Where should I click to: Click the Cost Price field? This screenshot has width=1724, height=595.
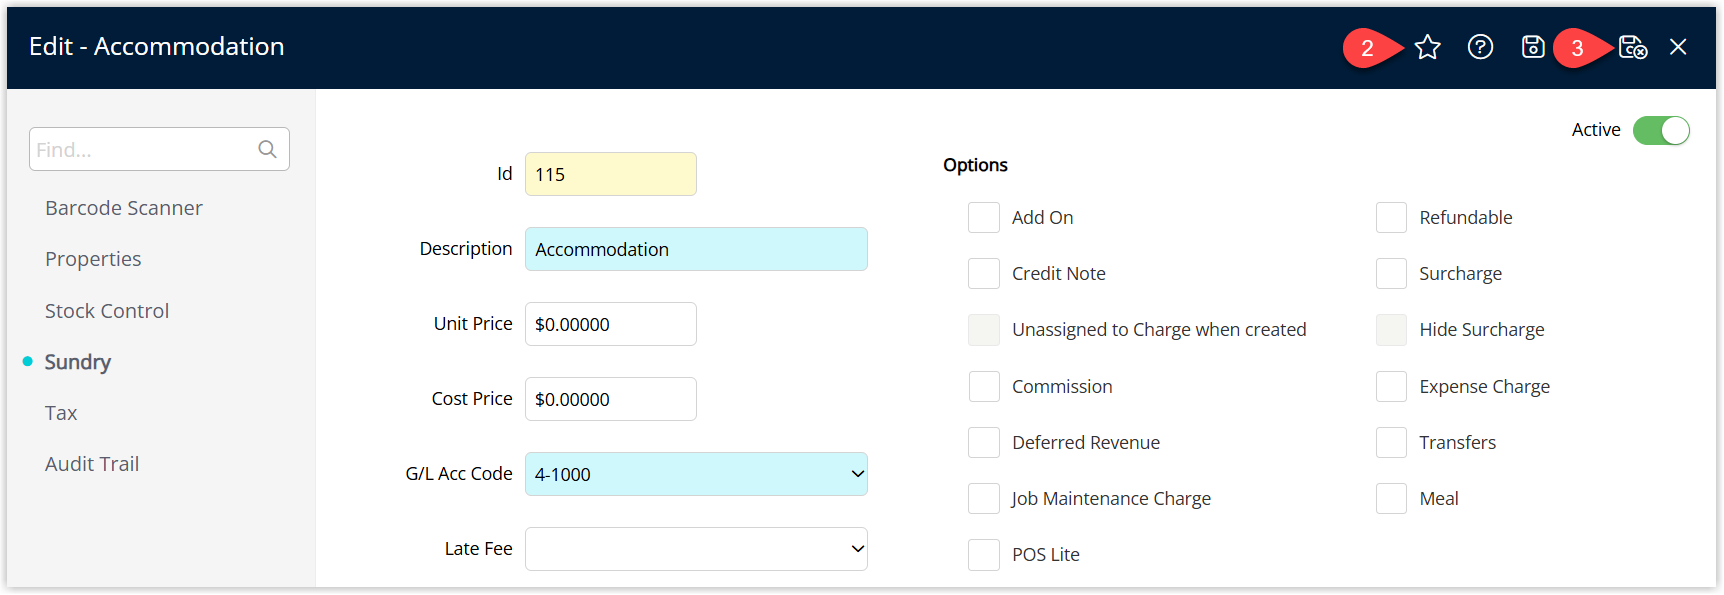click(x=610, y=399)
